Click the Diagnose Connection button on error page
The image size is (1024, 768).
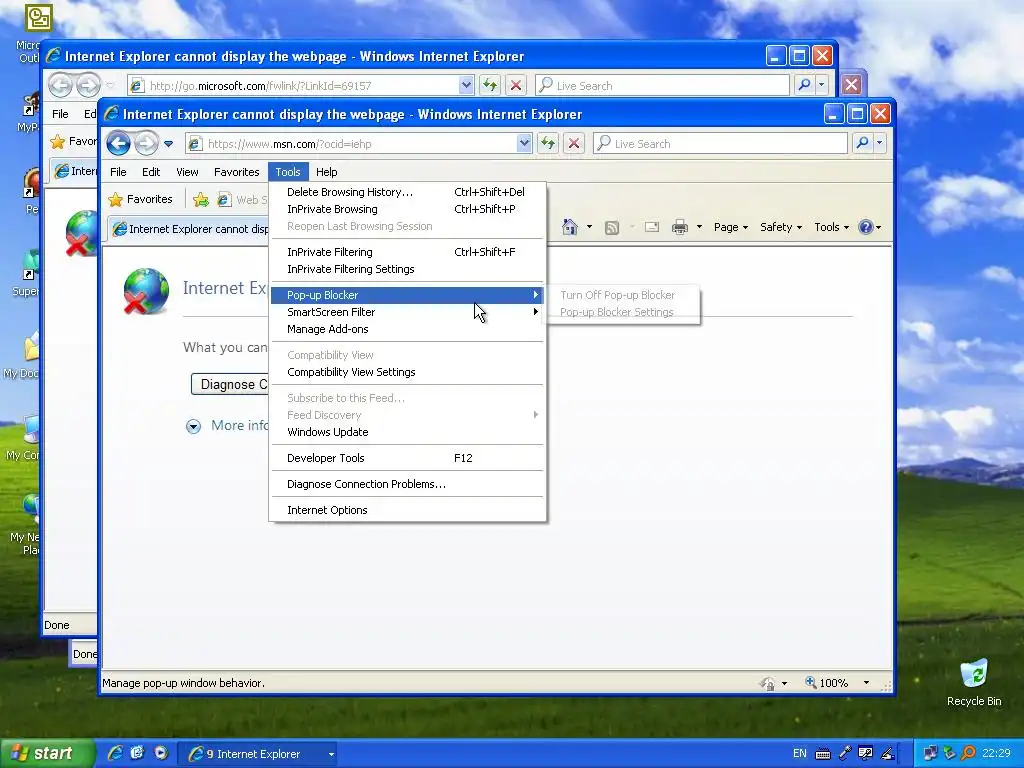pos(230,384)
